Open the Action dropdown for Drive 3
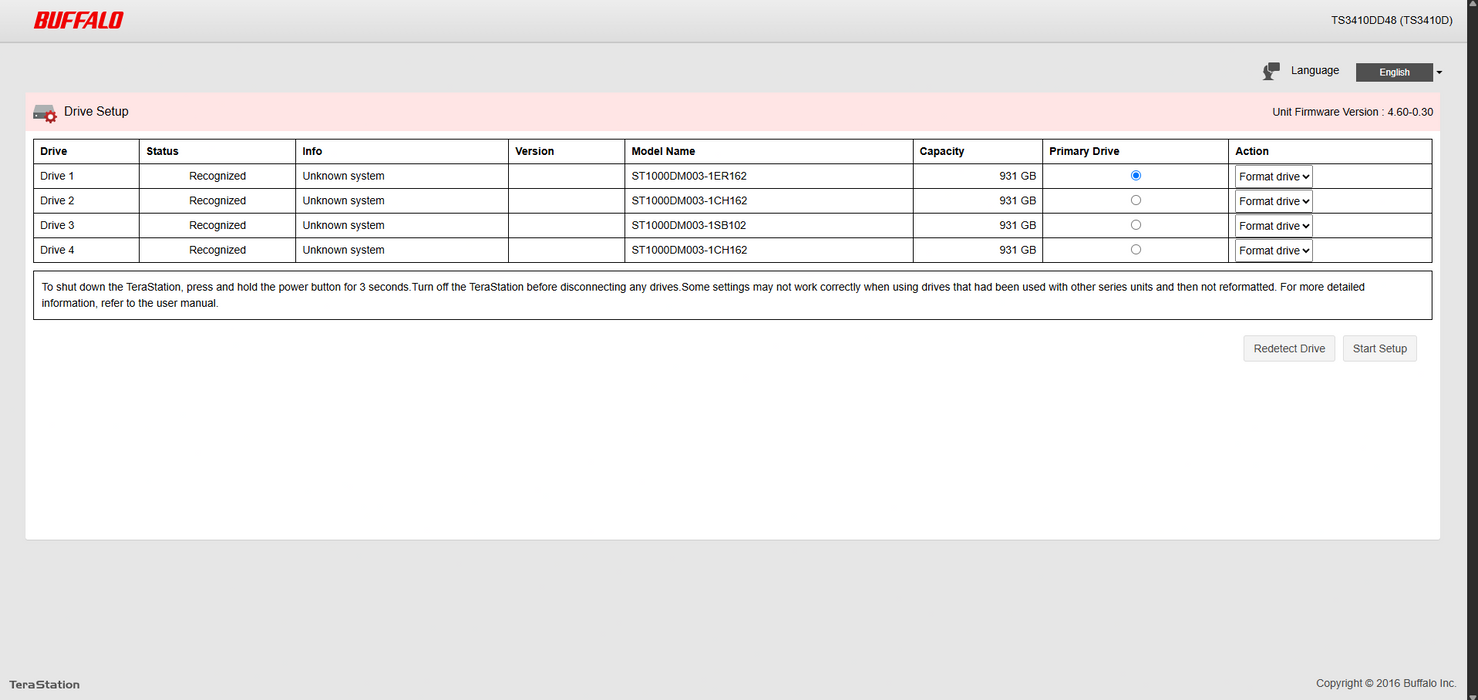 point(1273,226)
